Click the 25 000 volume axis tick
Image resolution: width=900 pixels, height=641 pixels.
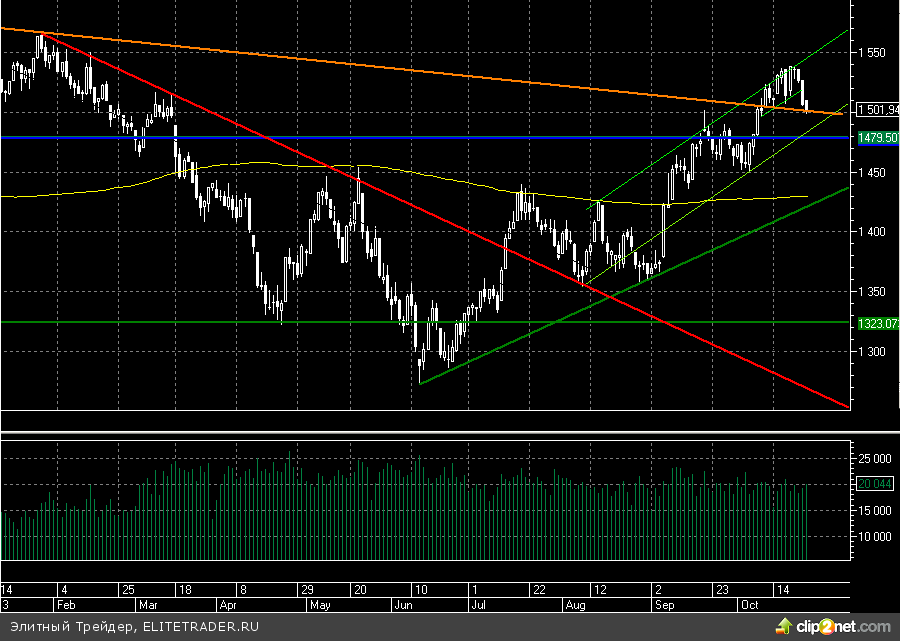[874, 458]
